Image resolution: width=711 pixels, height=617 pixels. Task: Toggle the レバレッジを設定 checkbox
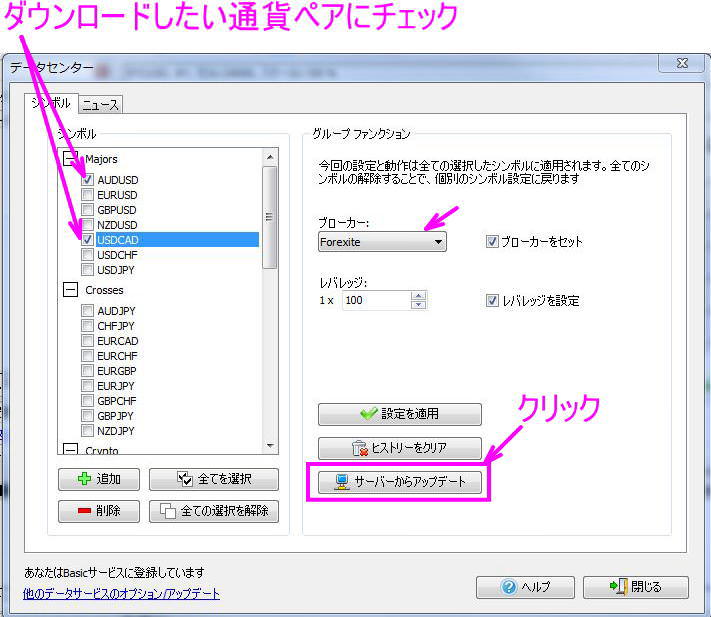[x=492, y=301]
